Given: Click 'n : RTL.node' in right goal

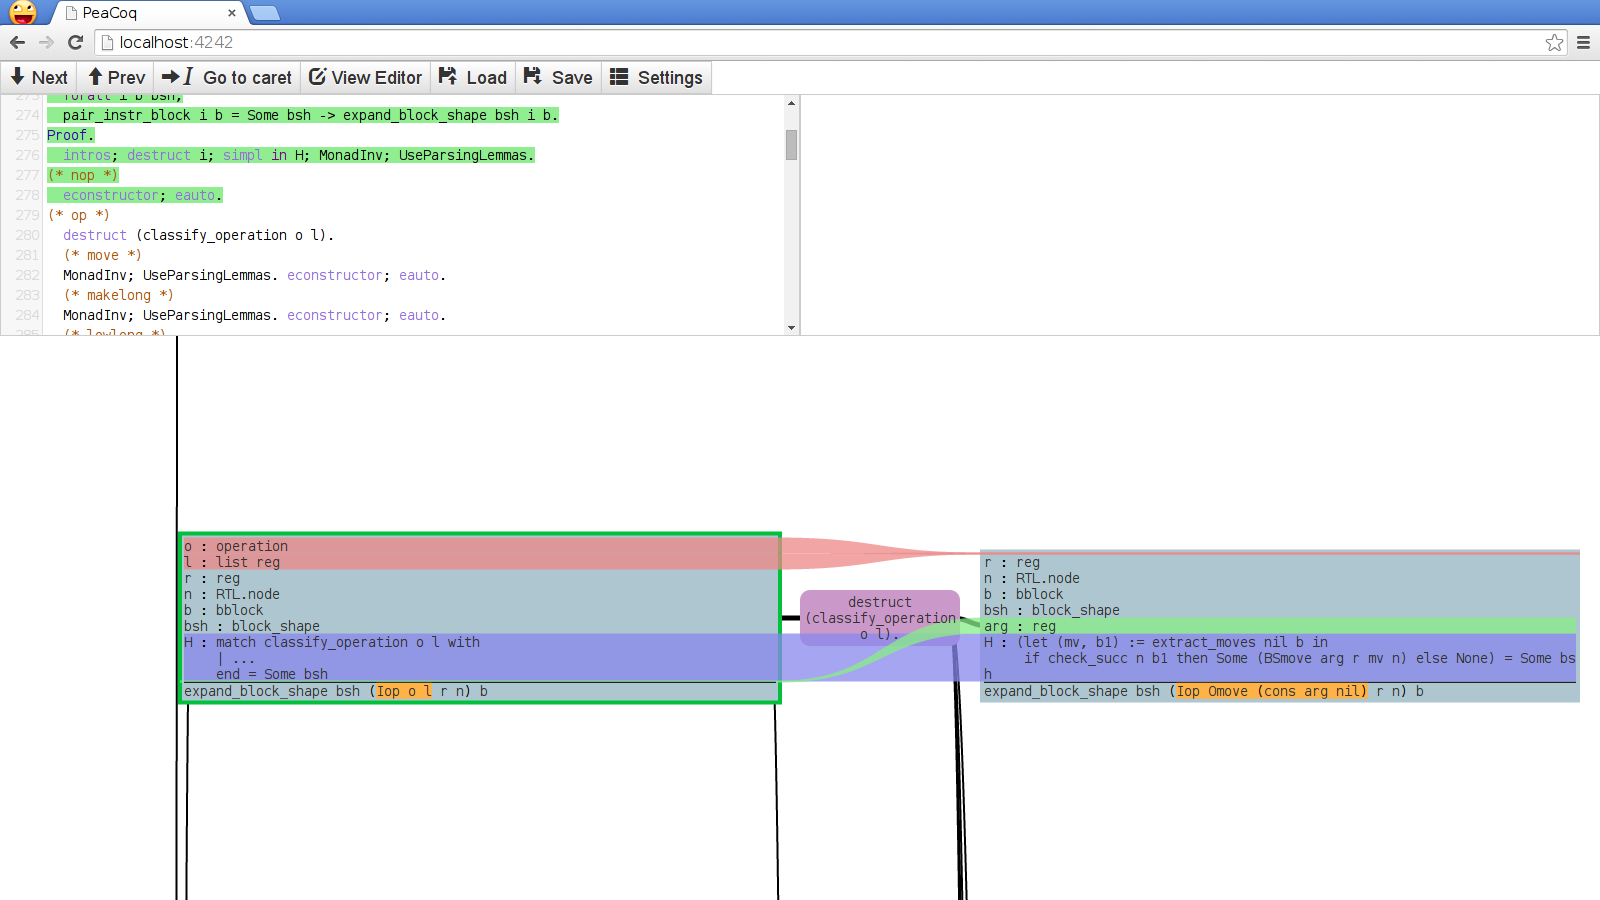Looking at the screenshot, I should (1032, 578).
